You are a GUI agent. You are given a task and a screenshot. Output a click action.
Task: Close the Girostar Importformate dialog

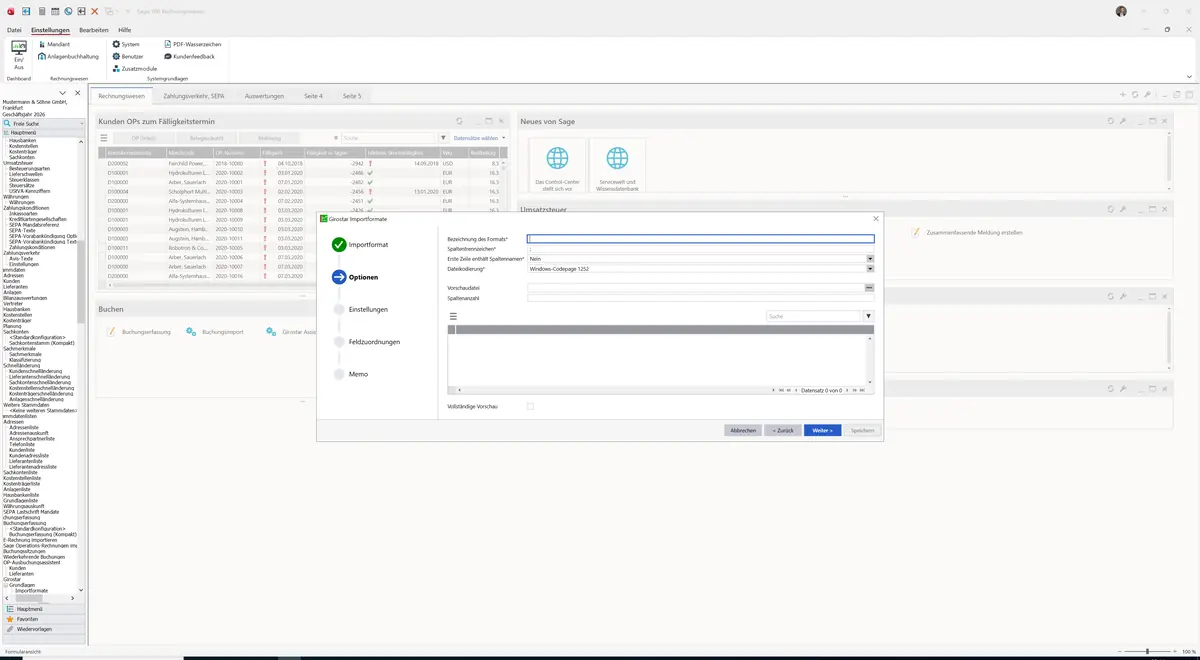[876, 218]
